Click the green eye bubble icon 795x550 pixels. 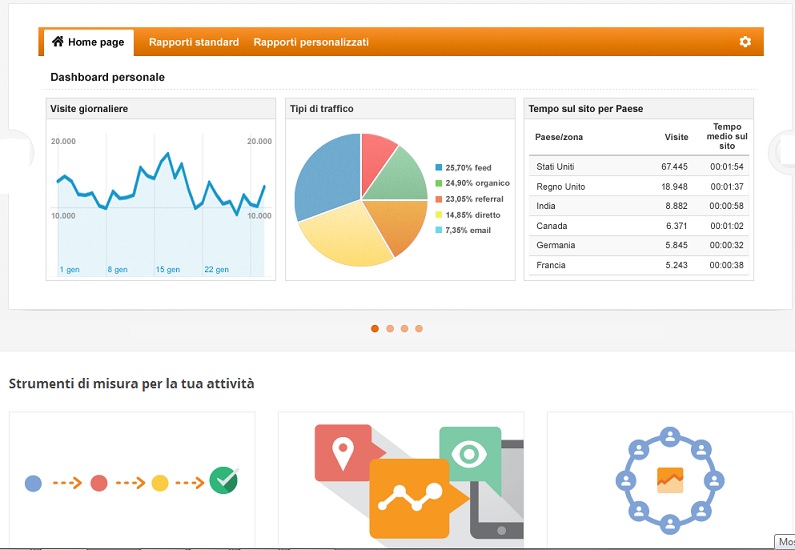470,455
